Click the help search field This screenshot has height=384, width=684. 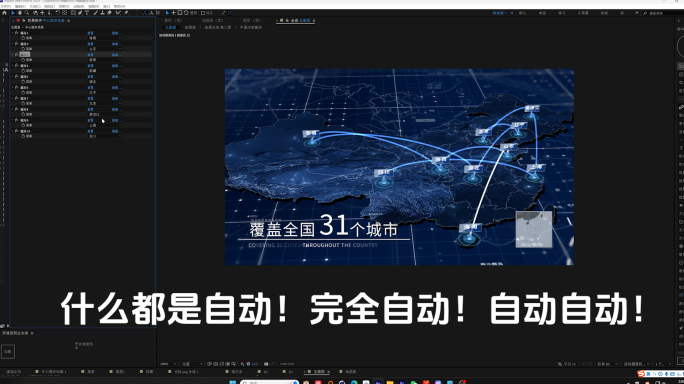(x=661, y=13)
